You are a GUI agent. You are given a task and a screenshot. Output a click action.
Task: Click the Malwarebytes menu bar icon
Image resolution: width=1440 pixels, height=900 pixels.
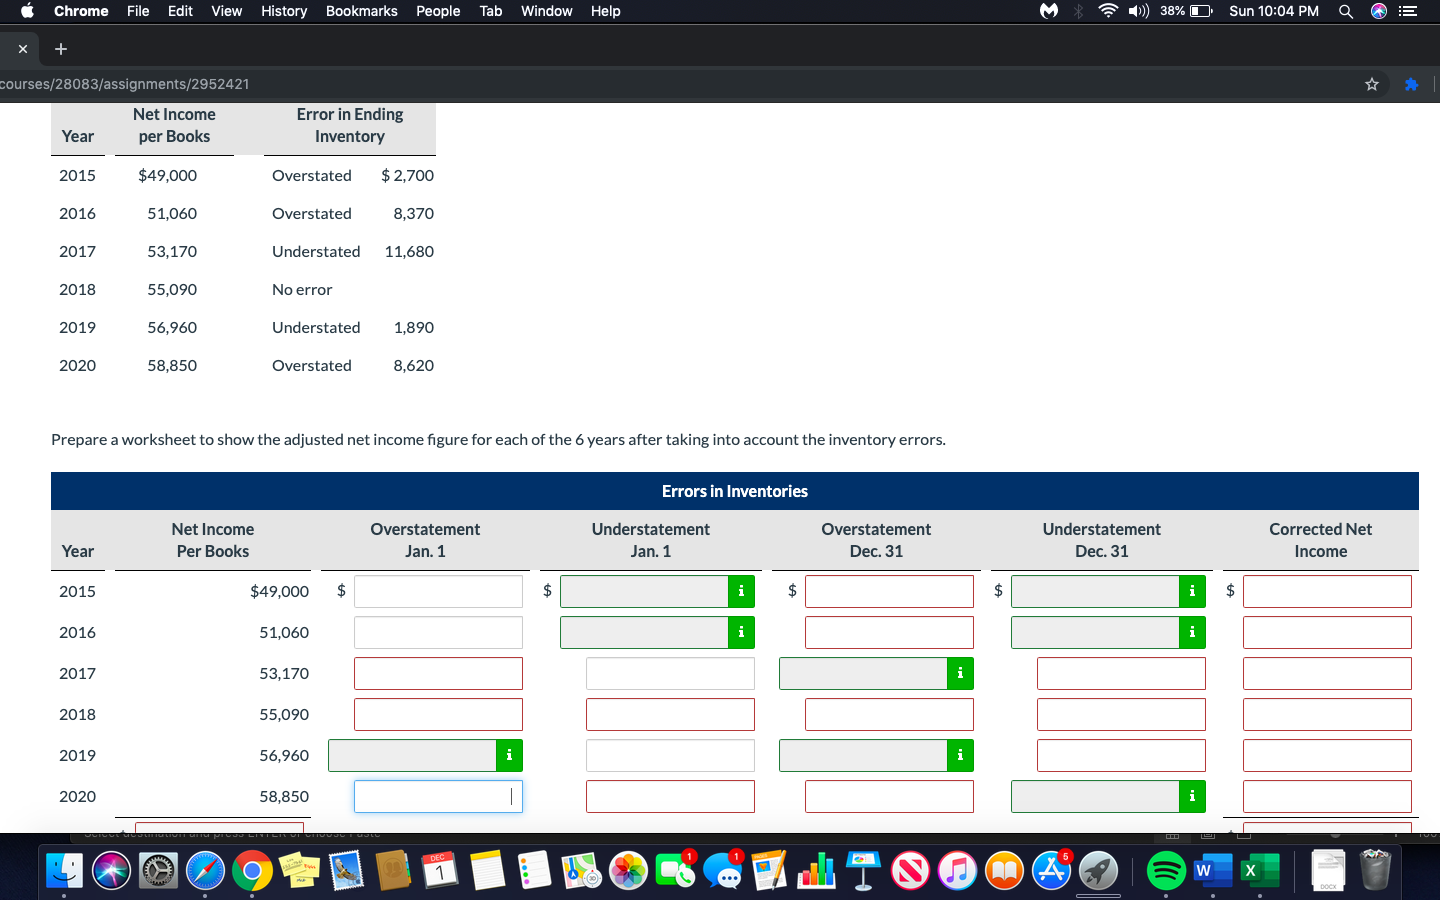click(x=1049, y=11)
